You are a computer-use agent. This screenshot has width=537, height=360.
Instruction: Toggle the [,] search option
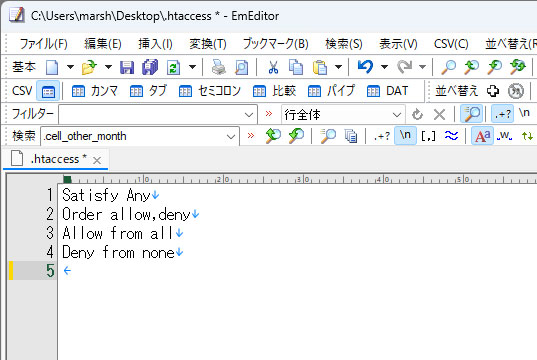click(x=428, y=136)
